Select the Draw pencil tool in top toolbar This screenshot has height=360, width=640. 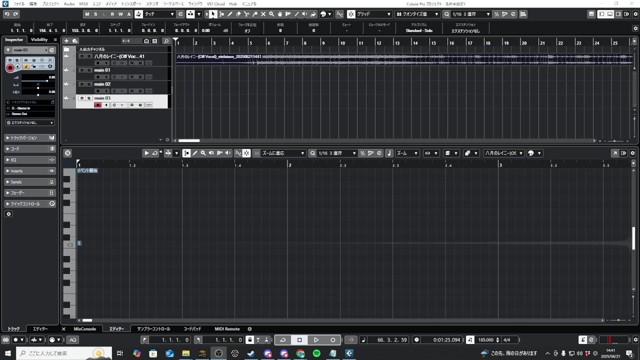(x=230, y=14)
